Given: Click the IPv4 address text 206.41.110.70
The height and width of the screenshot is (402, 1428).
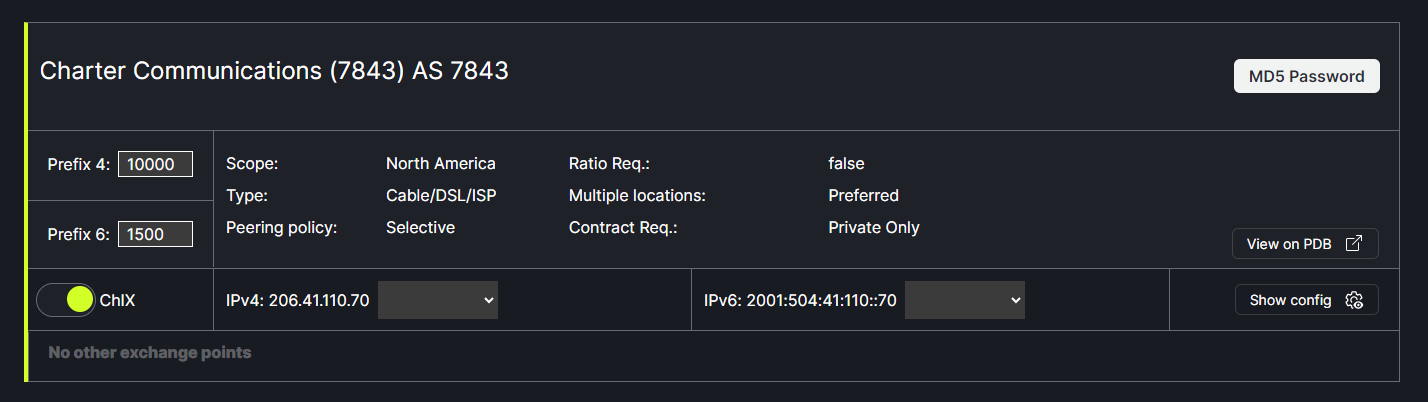Looking at the screenshot, I should (298, 300).
